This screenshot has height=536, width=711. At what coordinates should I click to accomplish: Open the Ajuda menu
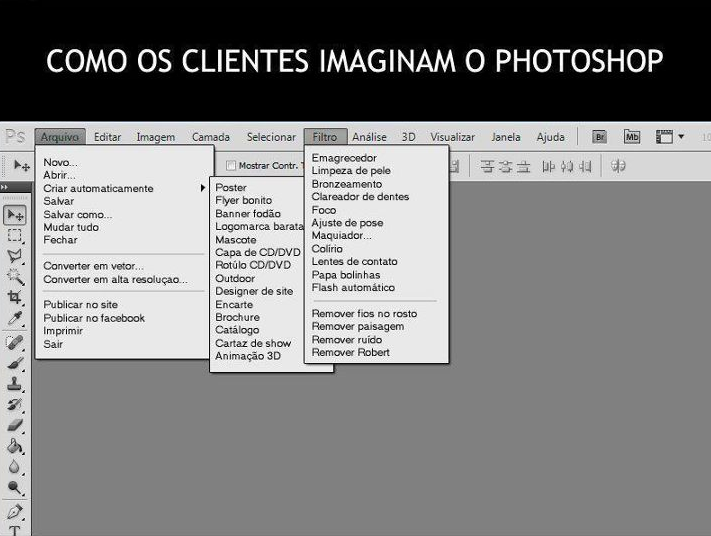click(550, 137)
